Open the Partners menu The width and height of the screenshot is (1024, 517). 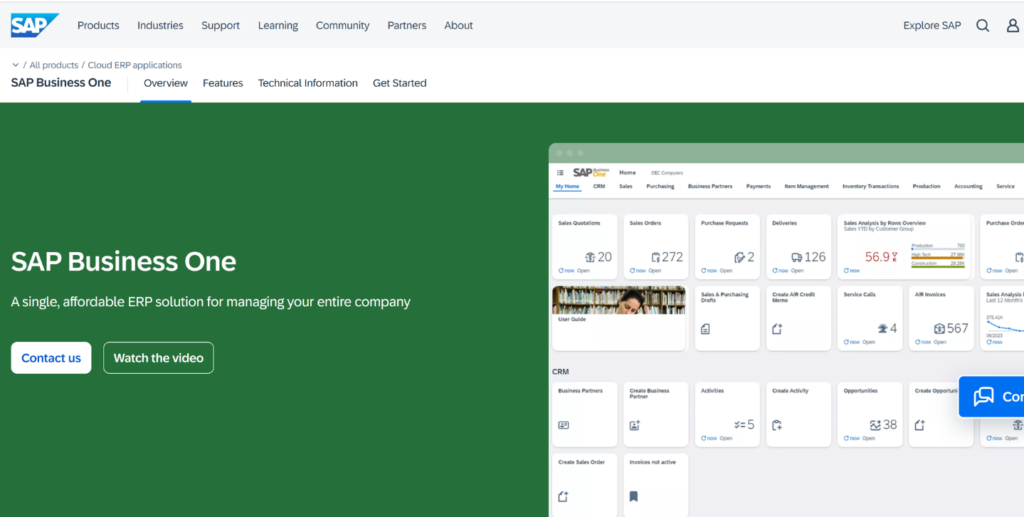406,25
